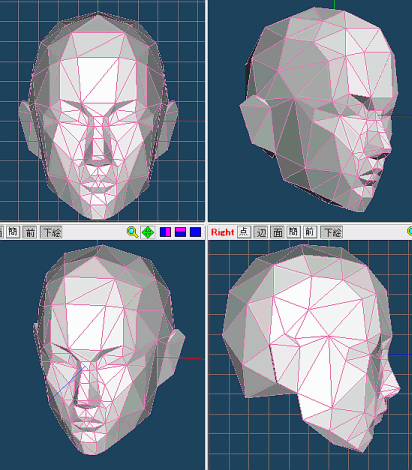This screenshot has height=470, width=412.
Task: Switch to top-bottom split view layout icon
Action: click(180, 232)
